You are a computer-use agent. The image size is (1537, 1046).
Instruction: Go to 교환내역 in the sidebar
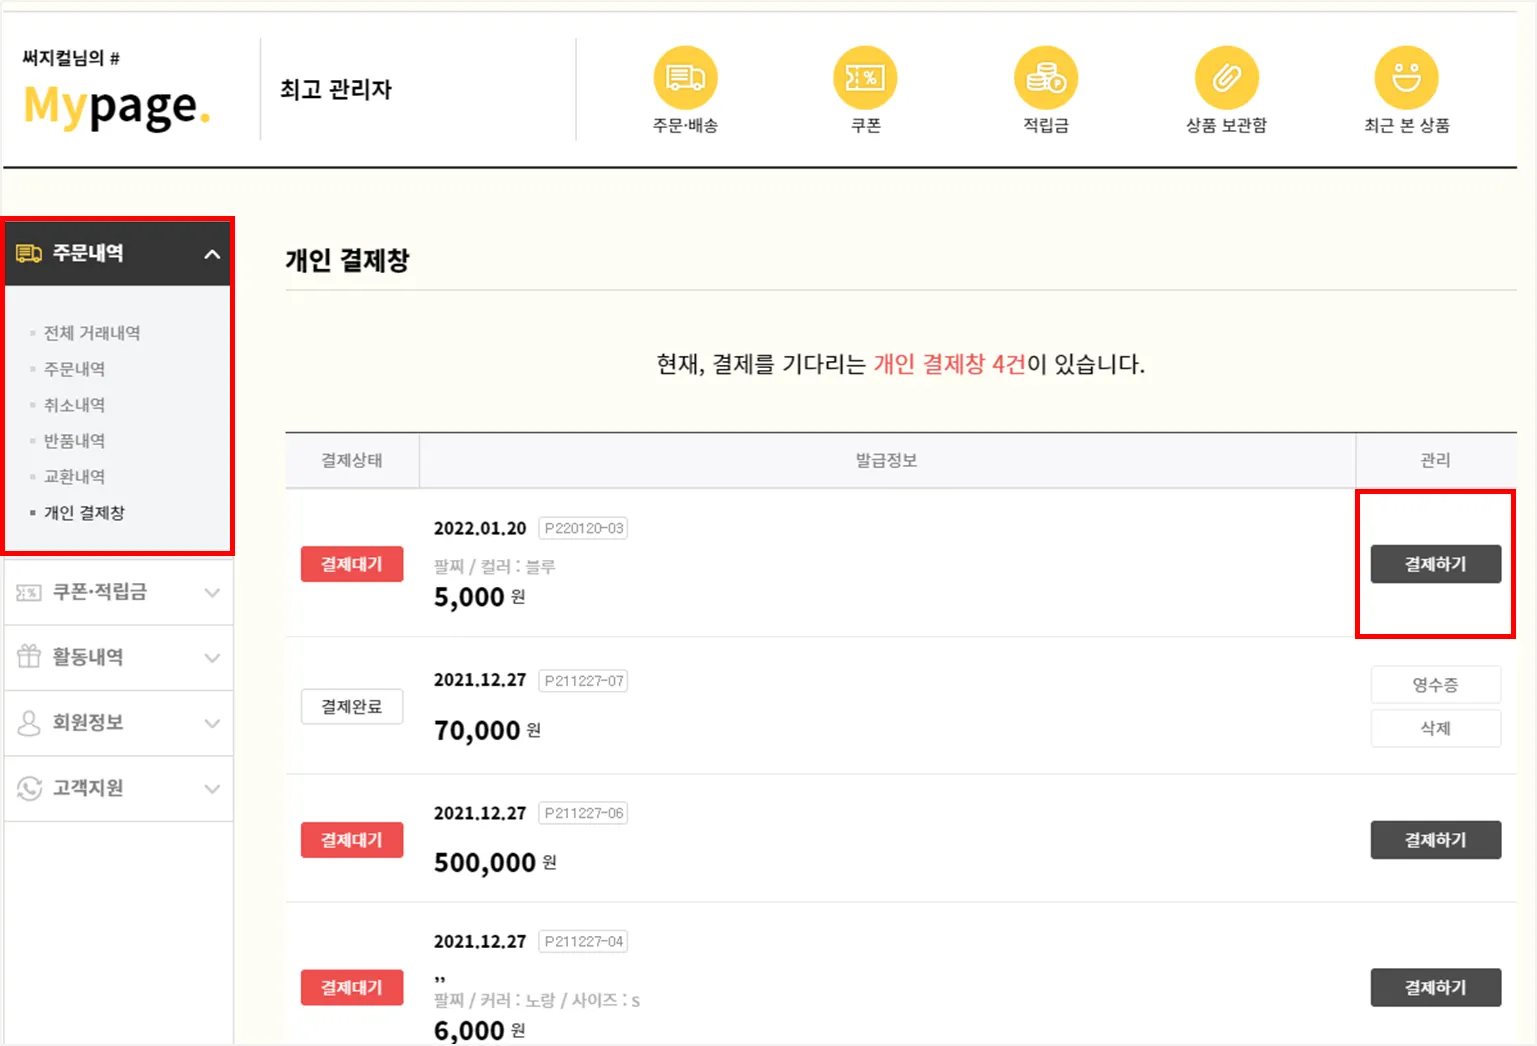click(74, 477)
